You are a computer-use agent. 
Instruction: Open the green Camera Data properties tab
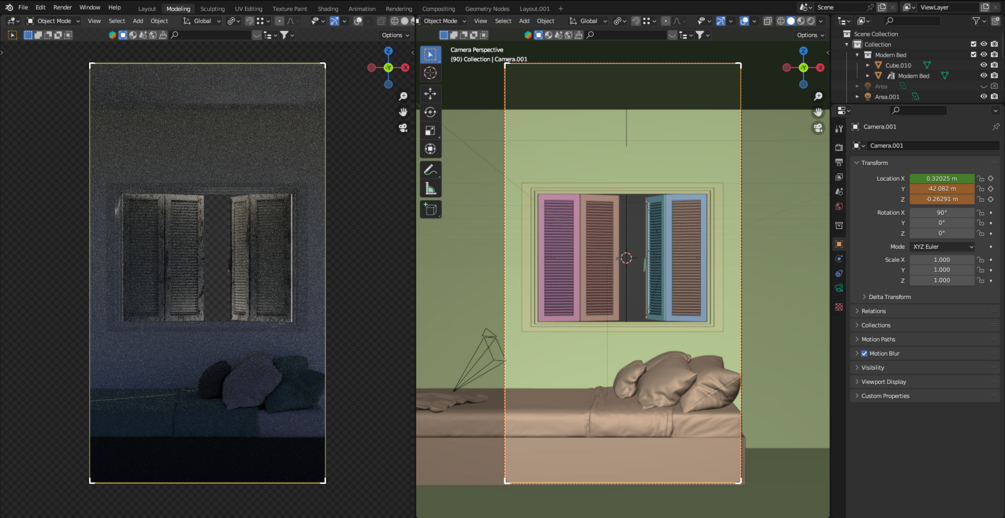(839, 288)
